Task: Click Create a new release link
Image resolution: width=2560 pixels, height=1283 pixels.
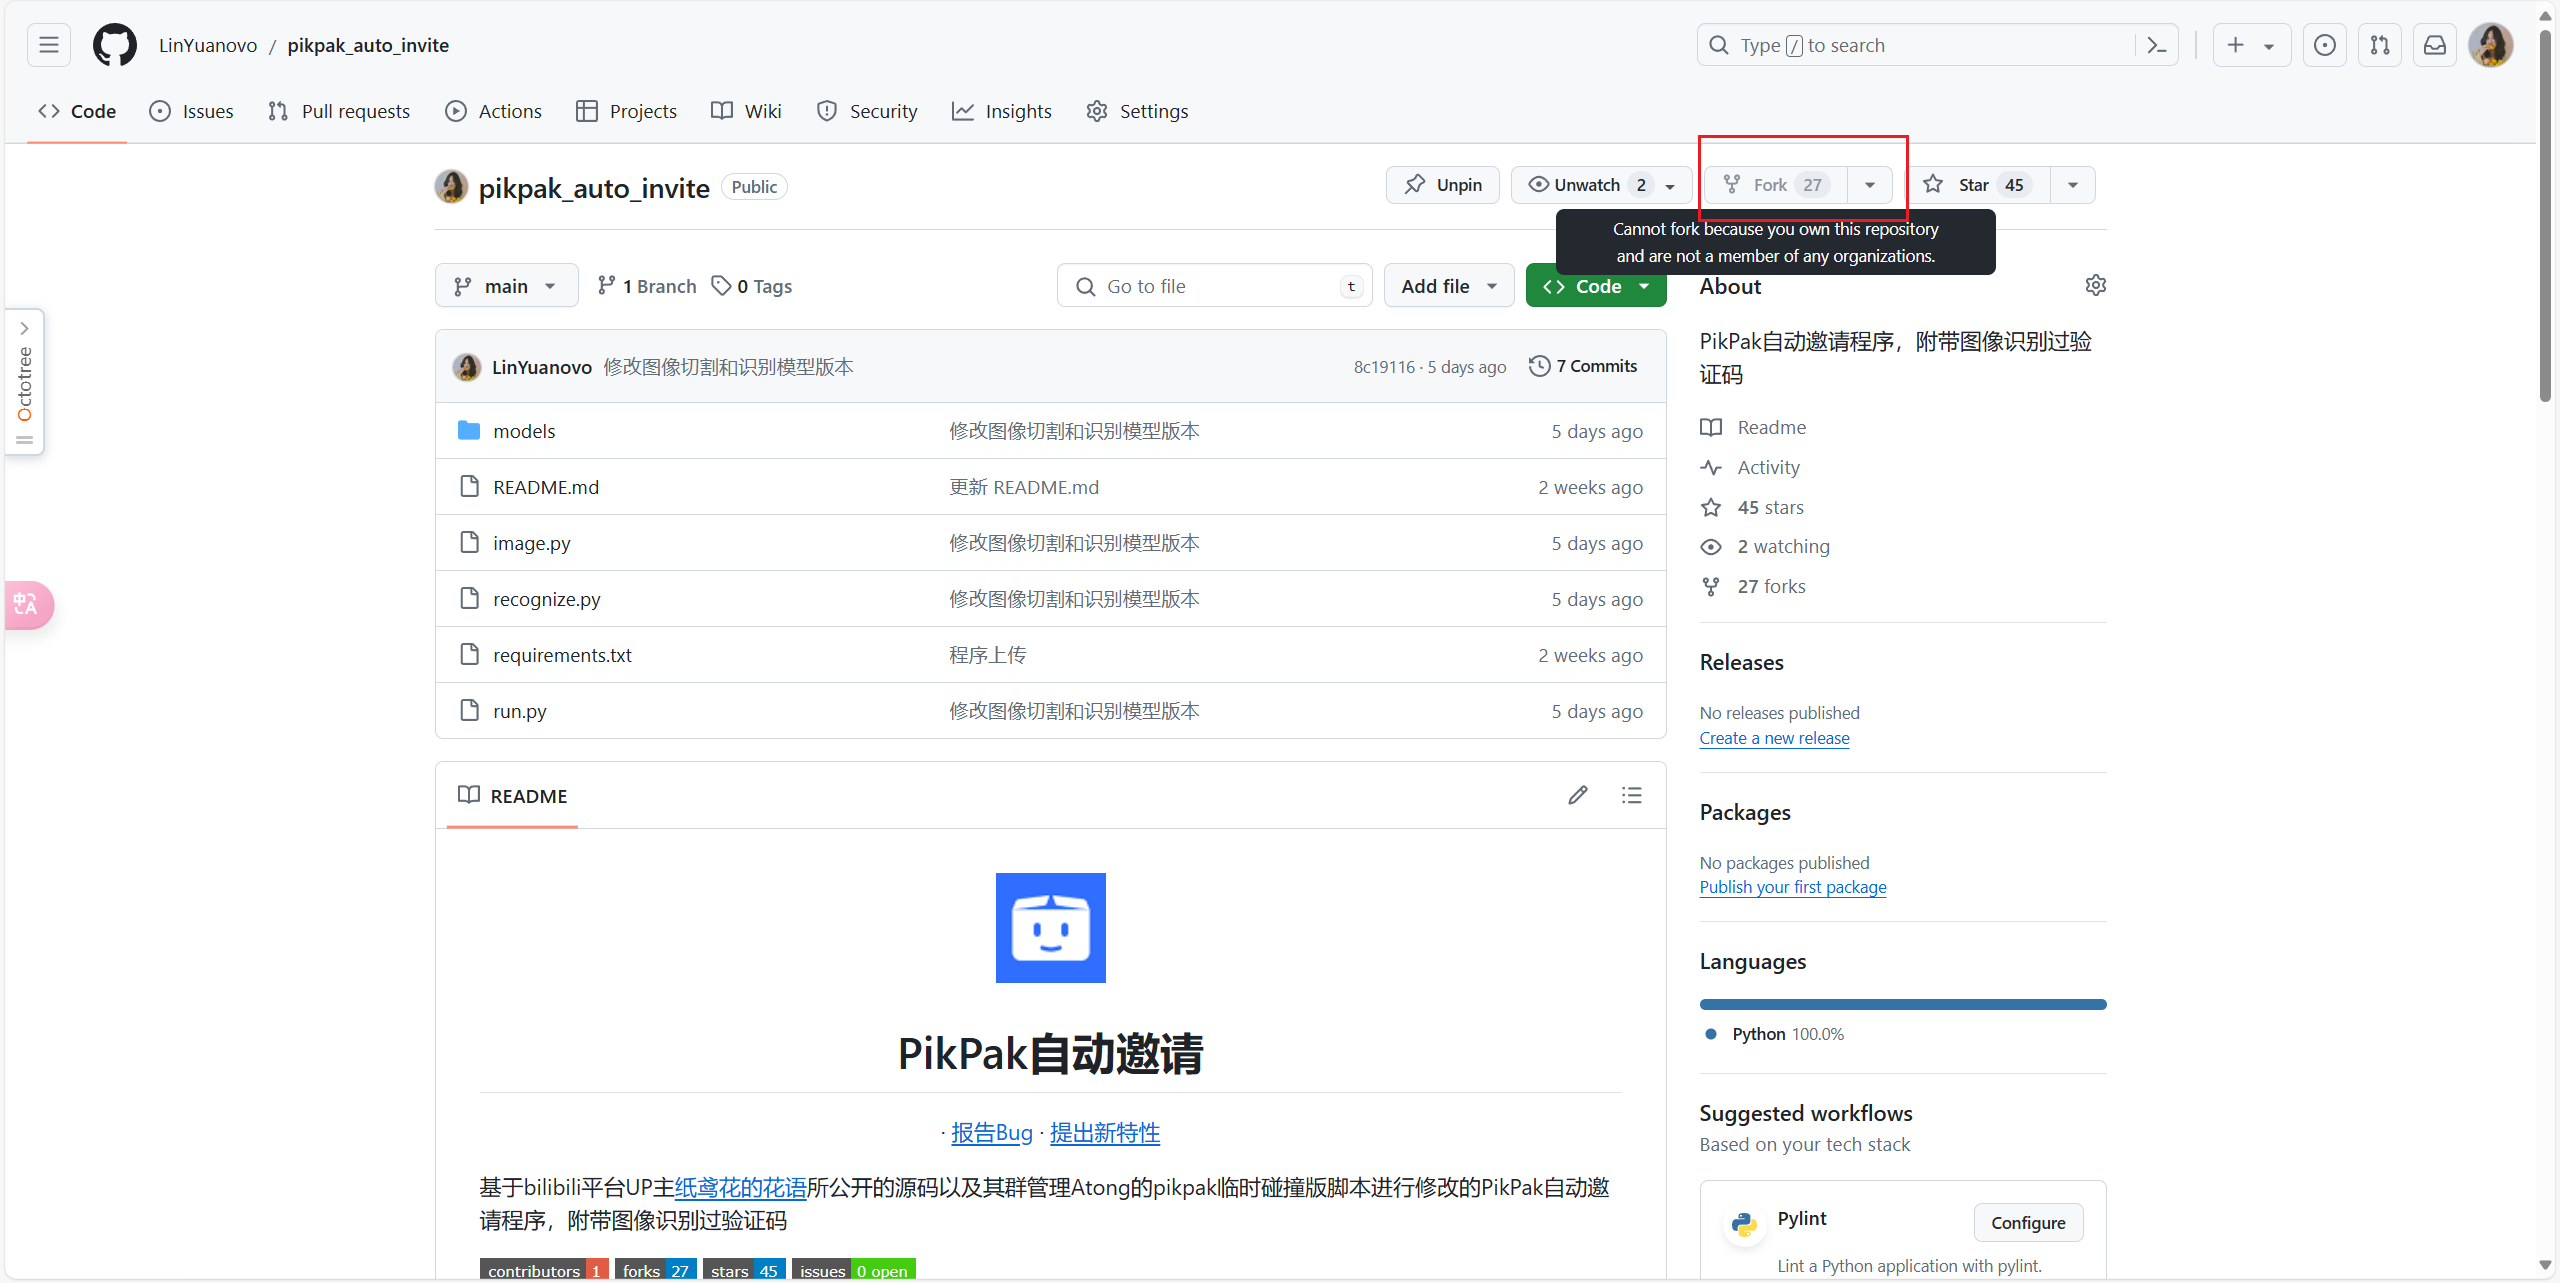Action: [x=1774, y=738]
